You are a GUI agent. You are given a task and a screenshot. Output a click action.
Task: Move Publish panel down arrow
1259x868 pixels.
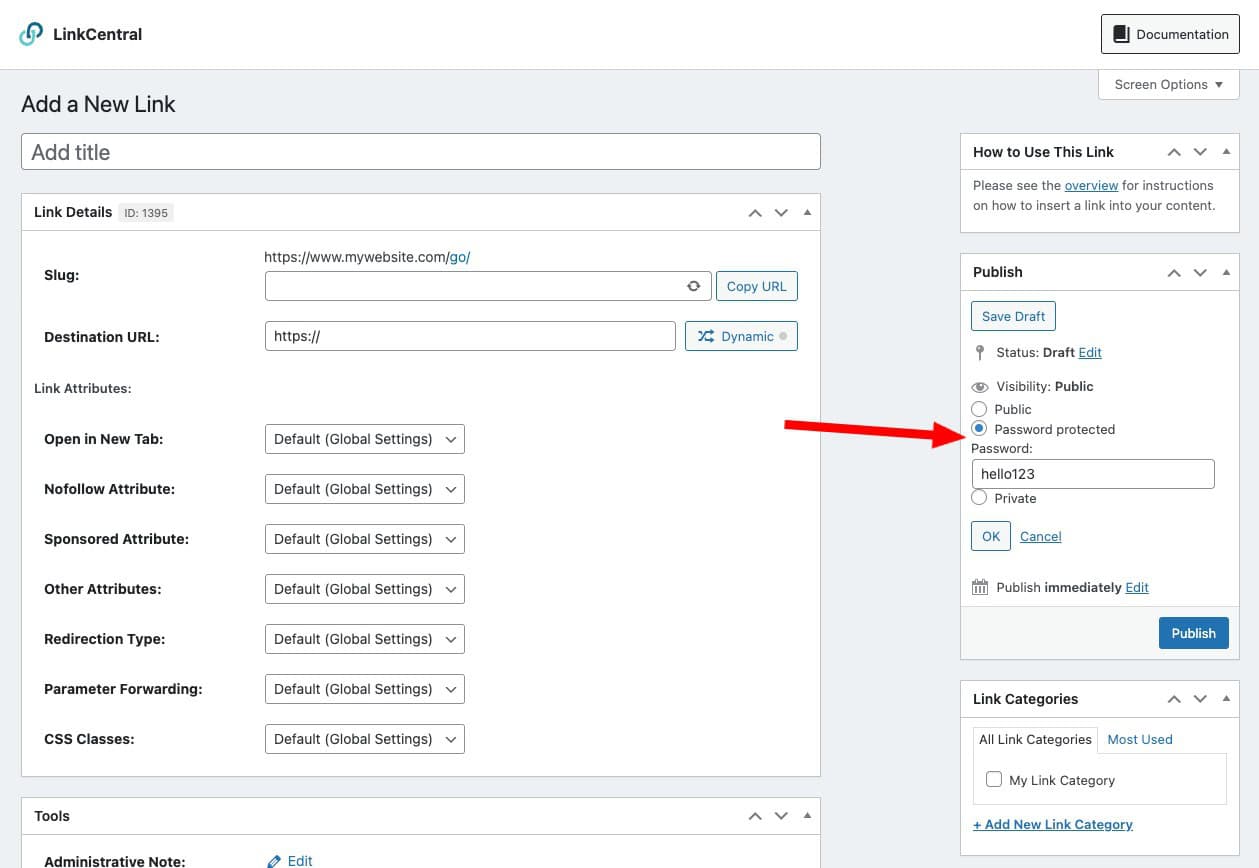point(1200,272)
